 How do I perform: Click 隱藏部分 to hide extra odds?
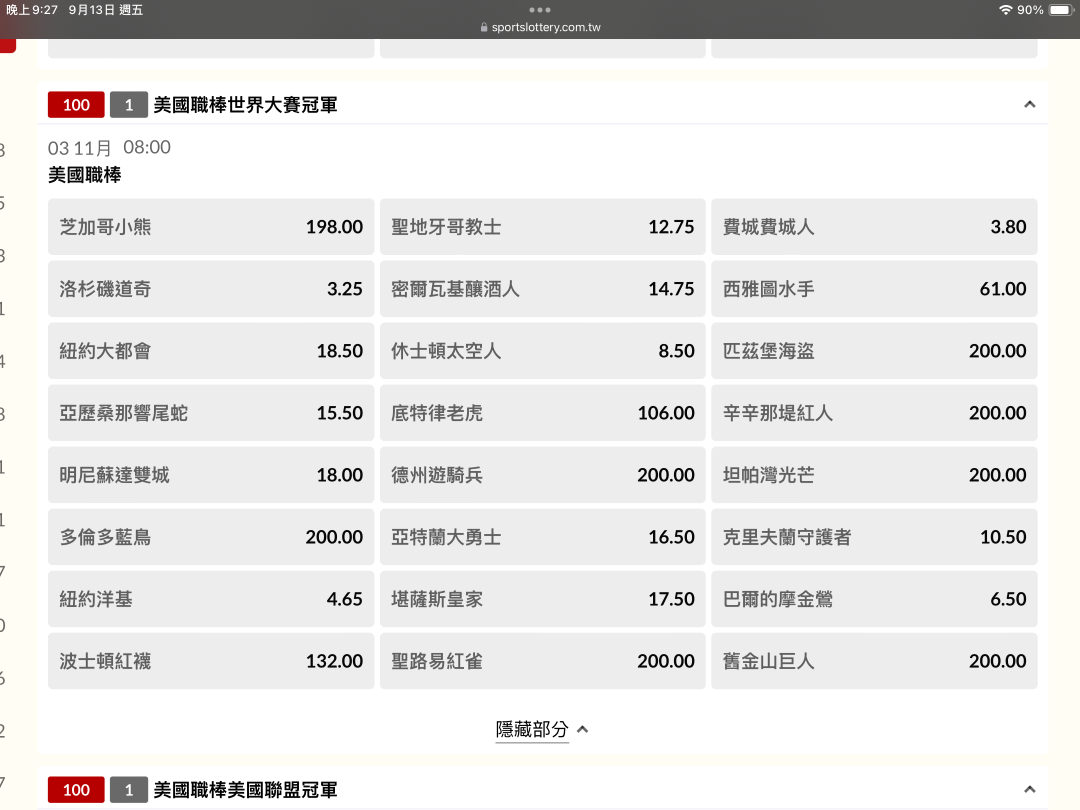541,729
